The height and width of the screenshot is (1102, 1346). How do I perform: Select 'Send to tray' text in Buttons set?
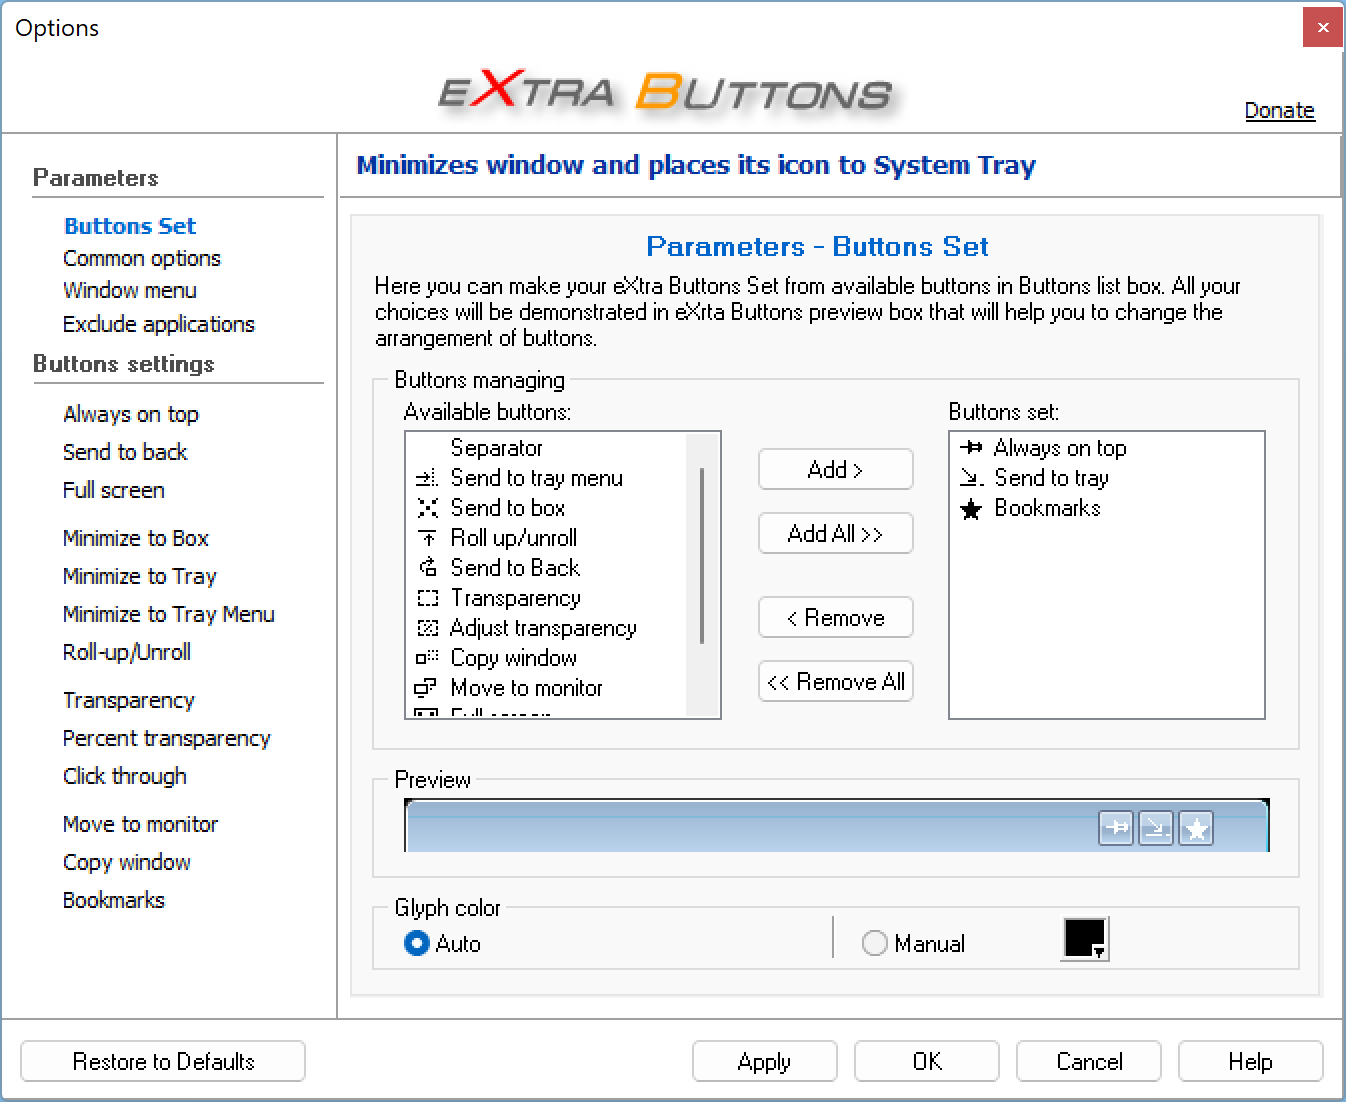pos(1052,478)
